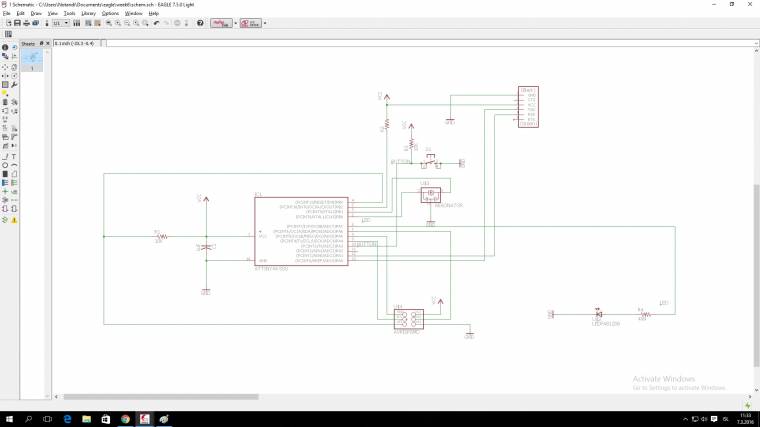The image size is (760, 427).
Task: Select the Wire drawing tool
Action: click(x=5, y=157)
